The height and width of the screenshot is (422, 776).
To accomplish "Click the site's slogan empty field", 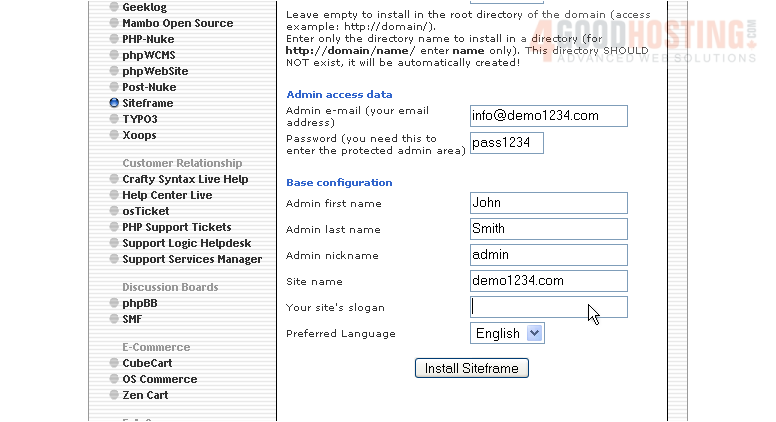I will click(548, 307).
